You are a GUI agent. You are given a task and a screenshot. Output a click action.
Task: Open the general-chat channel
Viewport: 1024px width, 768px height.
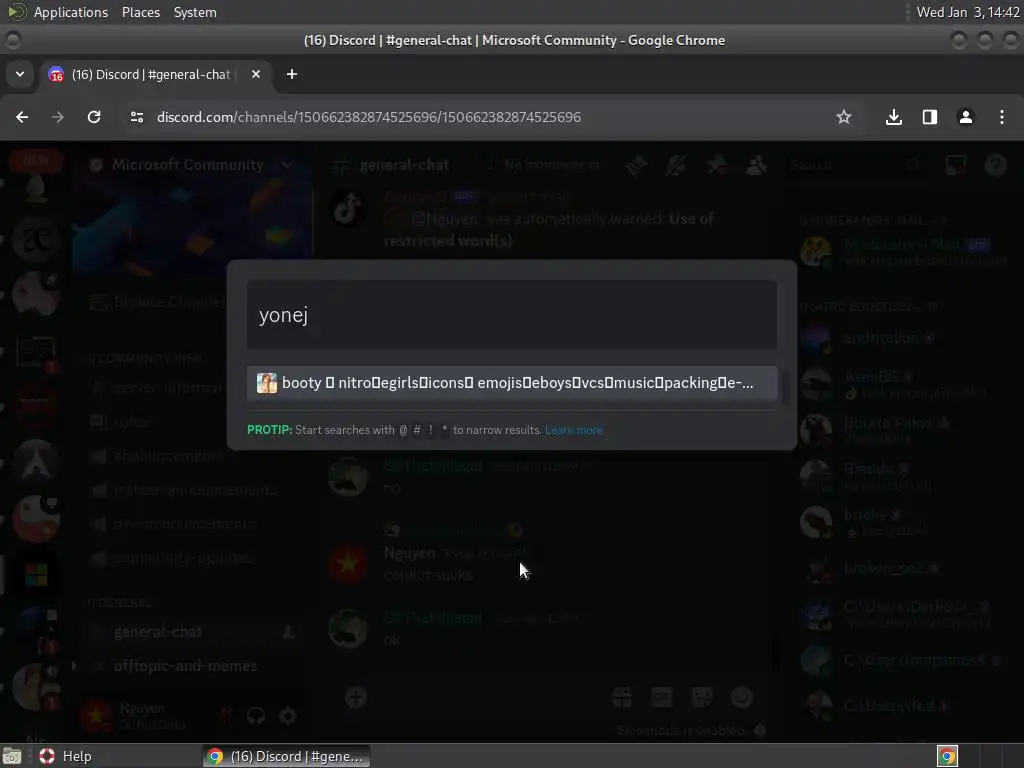[193, 632]
